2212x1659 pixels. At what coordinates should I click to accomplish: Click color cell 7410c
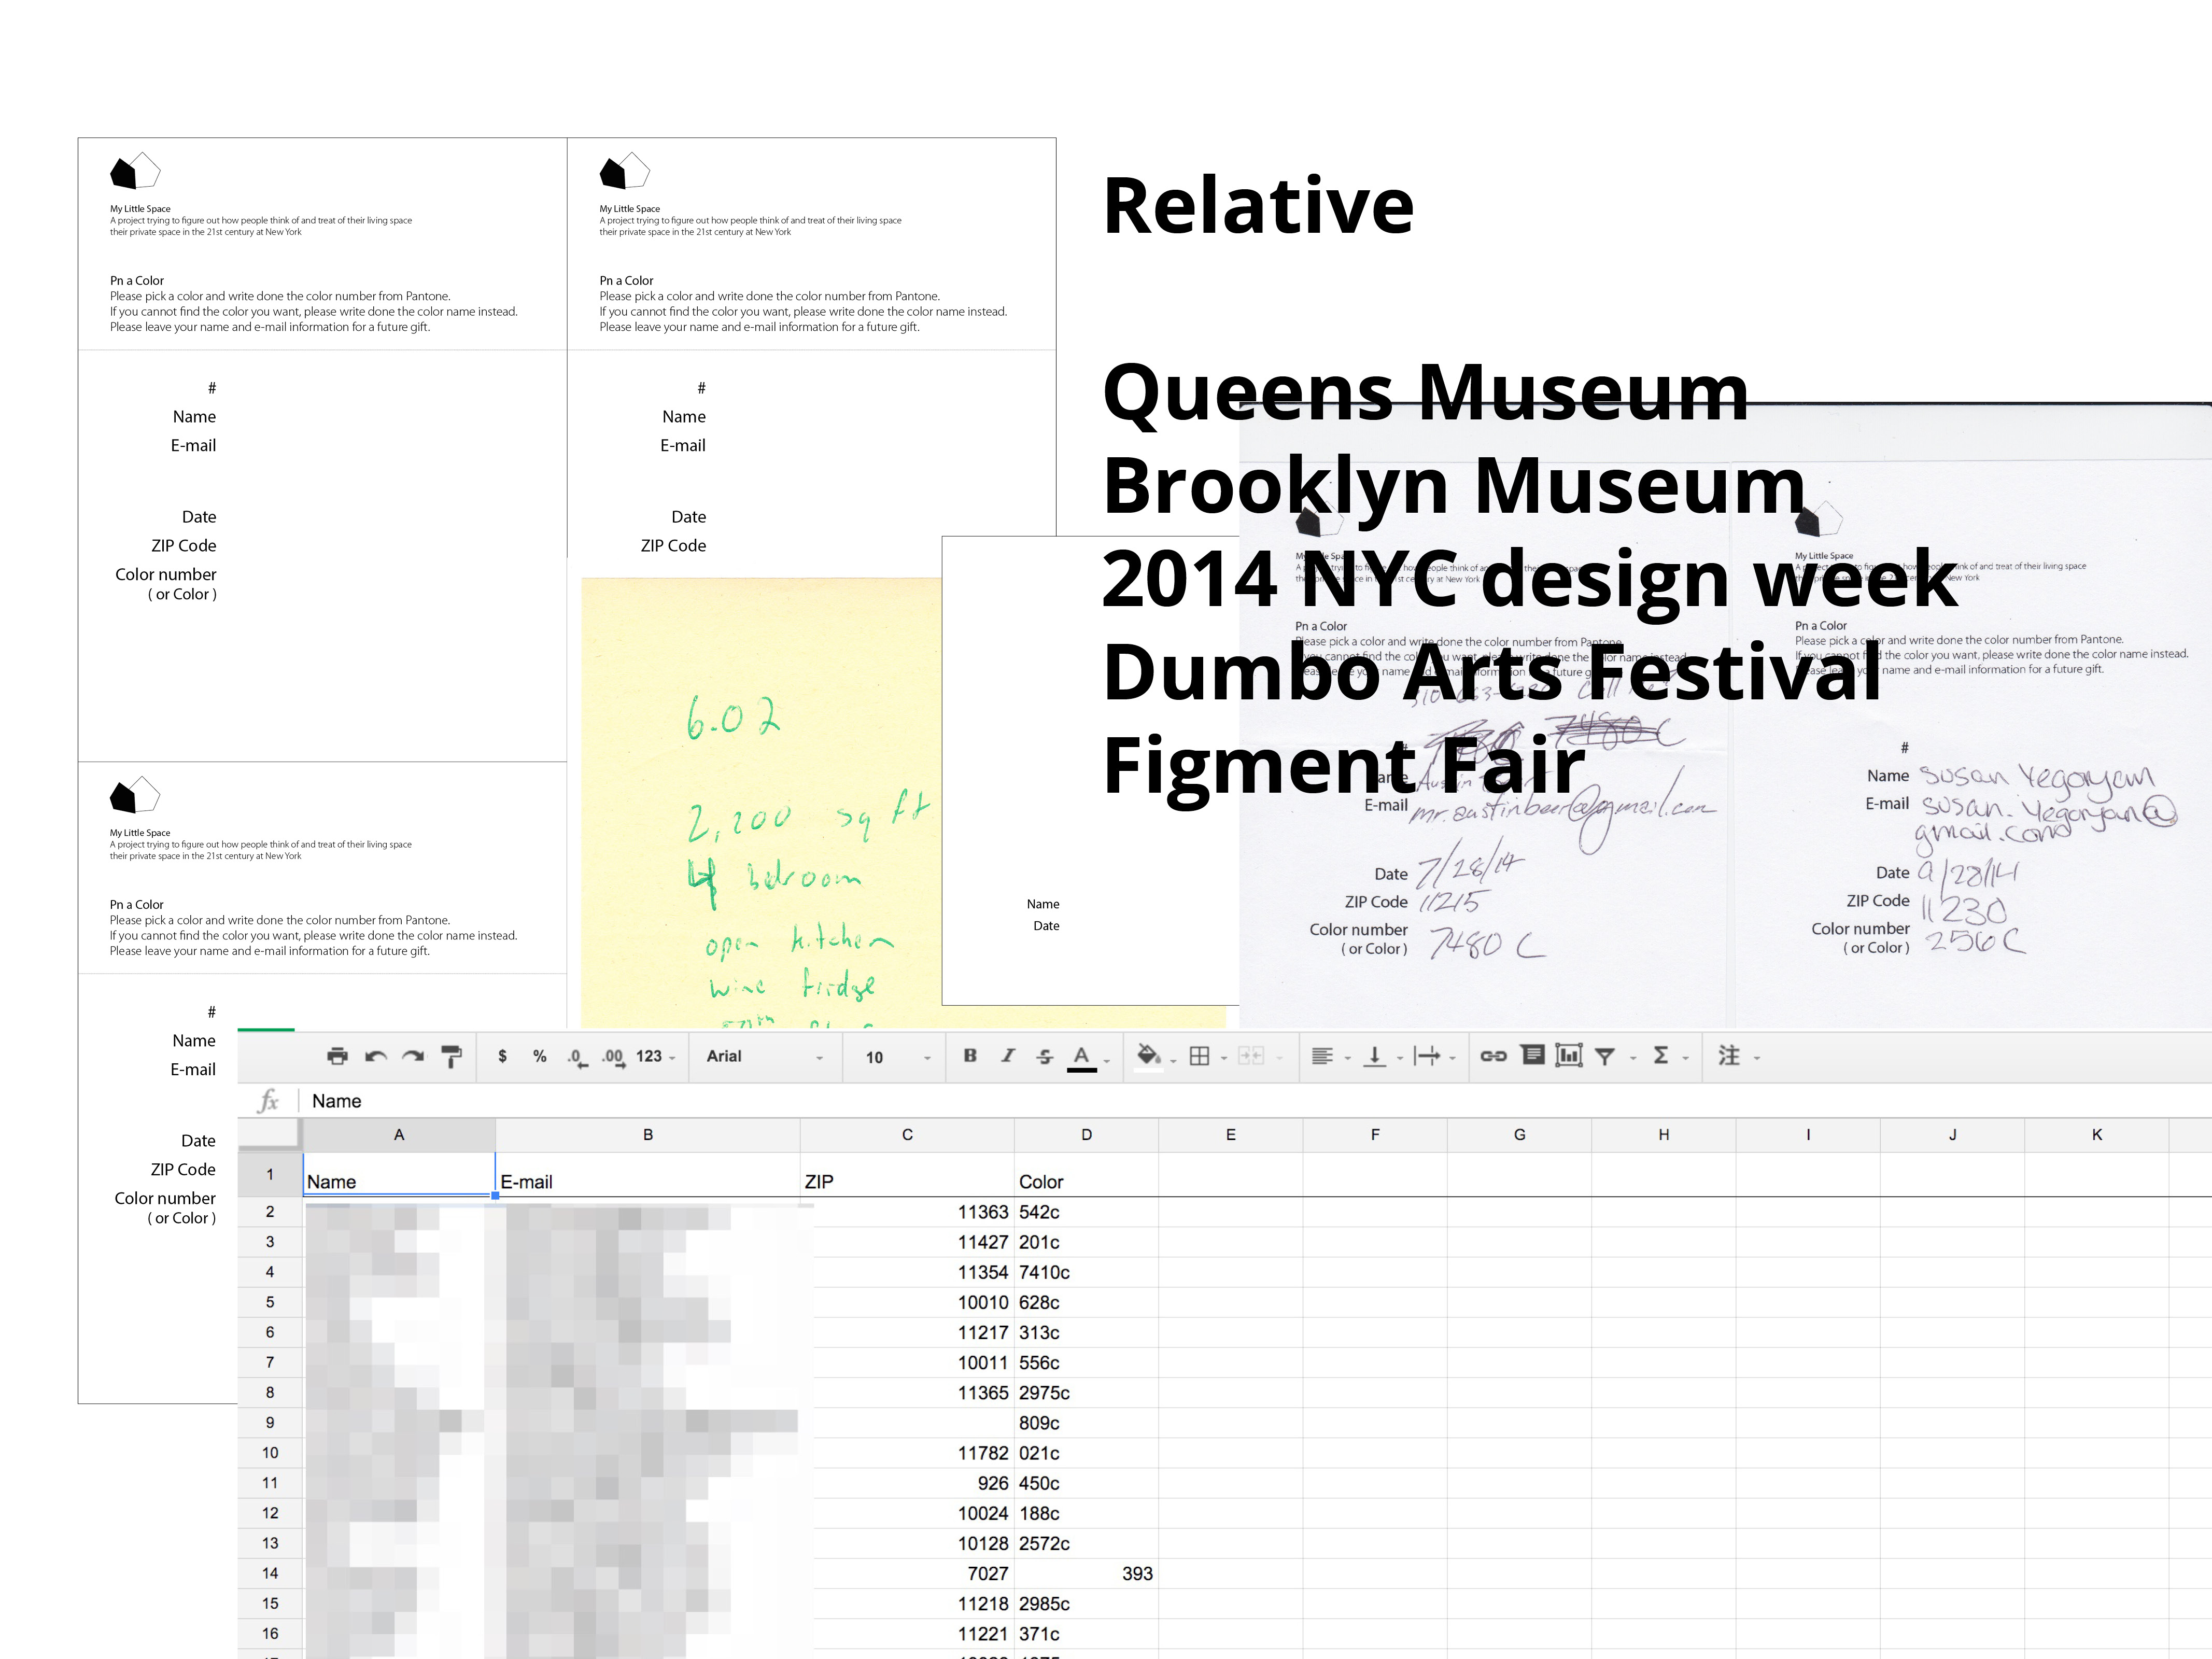1087,1272
